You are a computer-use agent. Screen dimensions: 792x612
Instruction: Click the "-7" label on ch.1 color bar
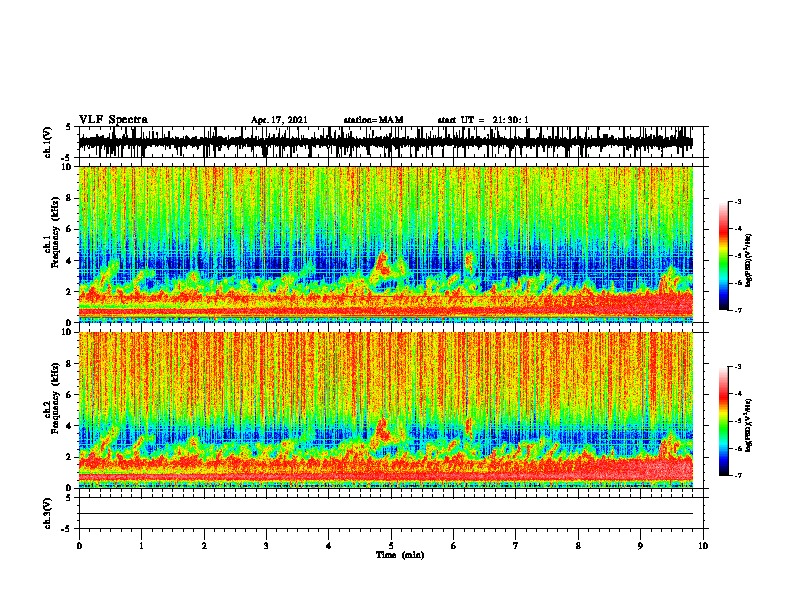pos(737,310)
